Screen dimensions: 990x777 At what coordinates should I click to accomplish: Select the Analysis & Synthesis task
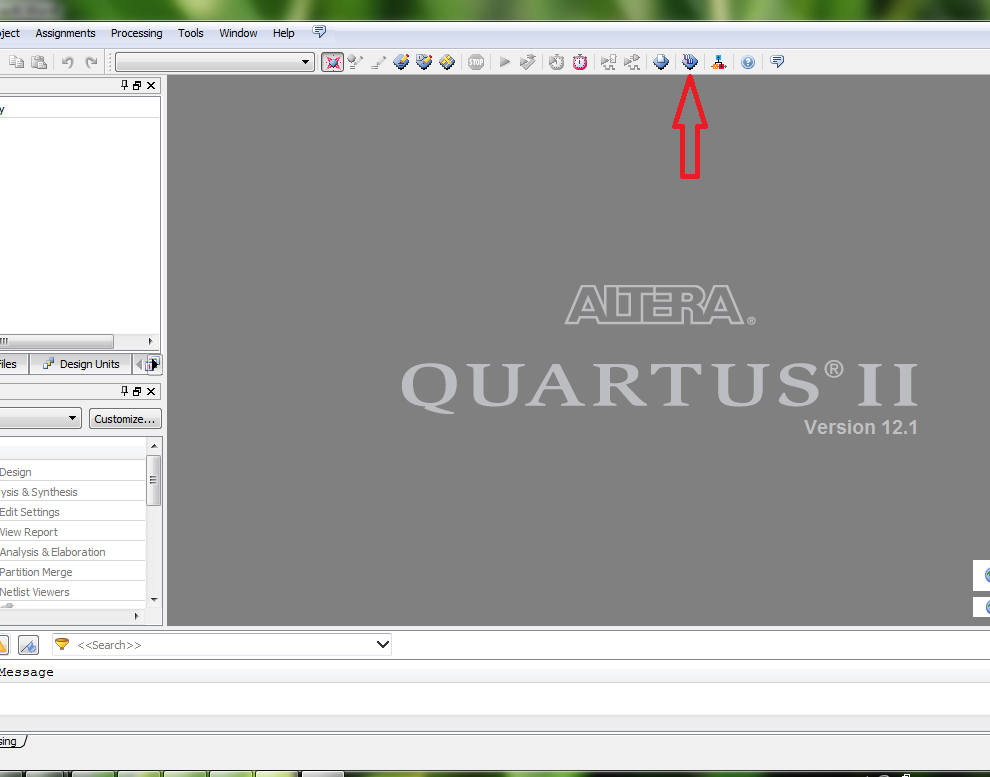(39, 492)
